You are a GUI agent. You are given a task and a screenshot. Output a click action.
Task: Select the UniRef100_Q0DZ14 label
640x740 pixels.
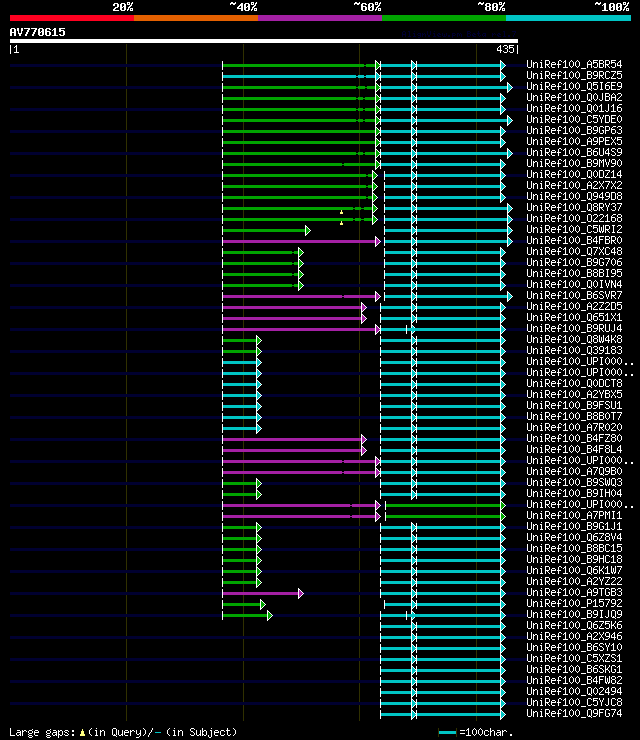pos(574,174)
